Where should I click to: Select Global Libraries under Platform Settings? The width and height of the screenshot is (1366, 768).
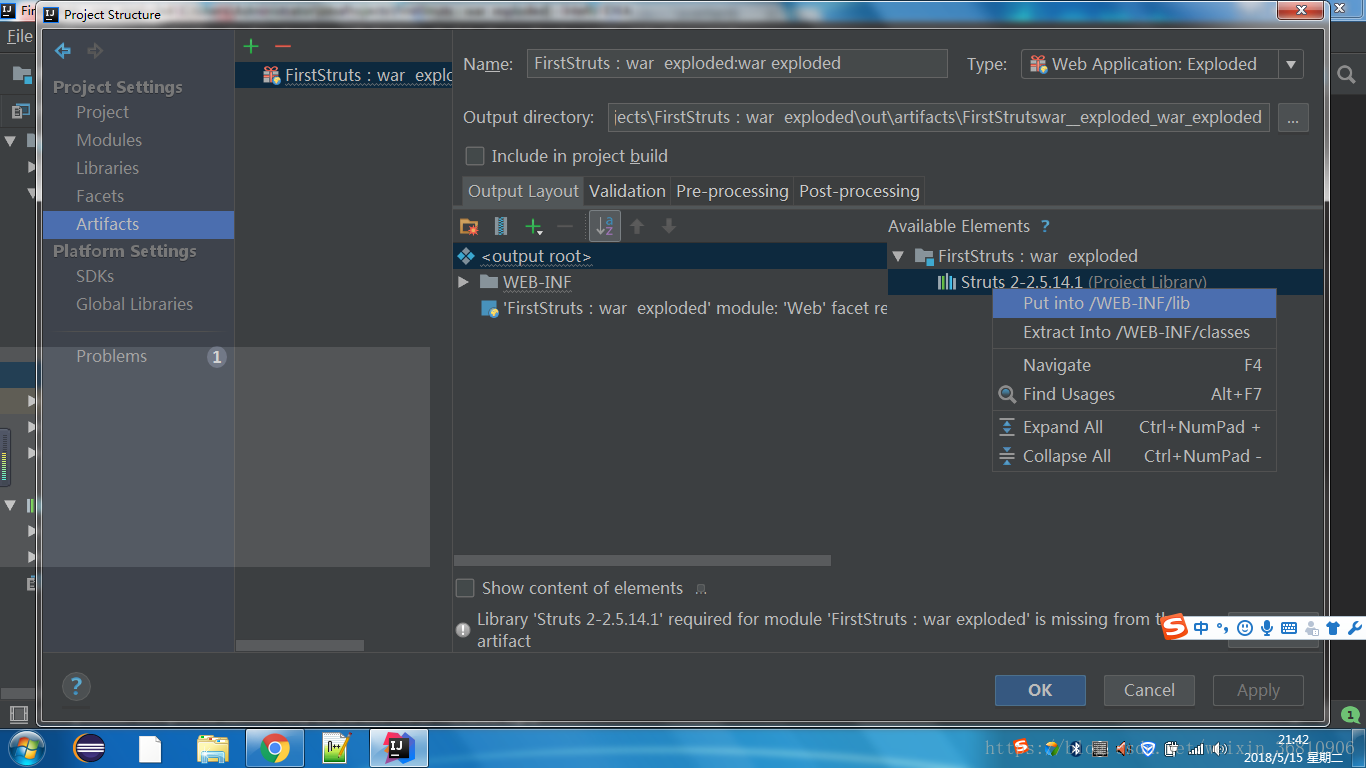pyautogui.click(x=134, y=305)
